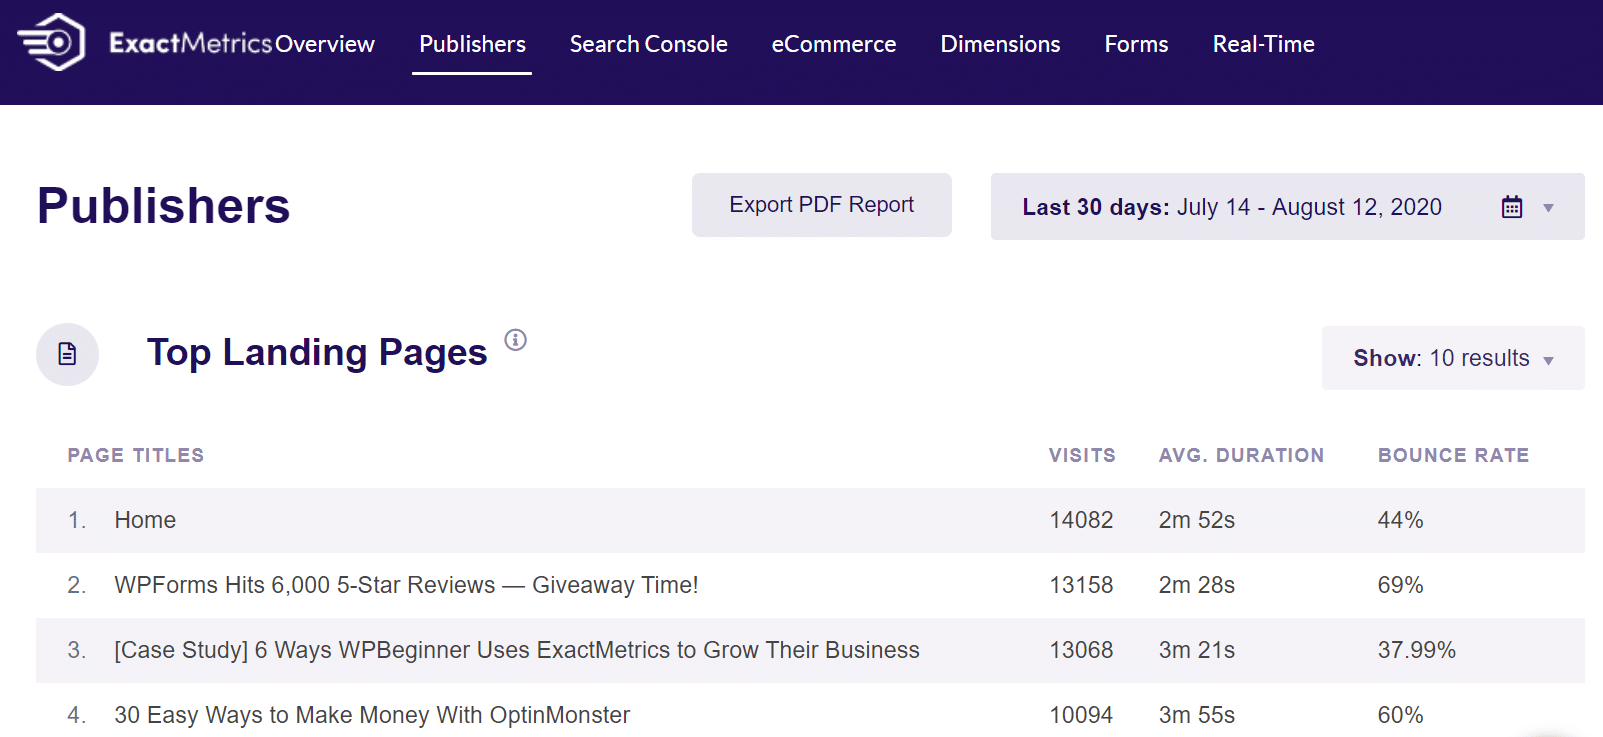Click the 60% bounce rate value
Viewport: 1603px width, 737px height.
(1400, 715)
